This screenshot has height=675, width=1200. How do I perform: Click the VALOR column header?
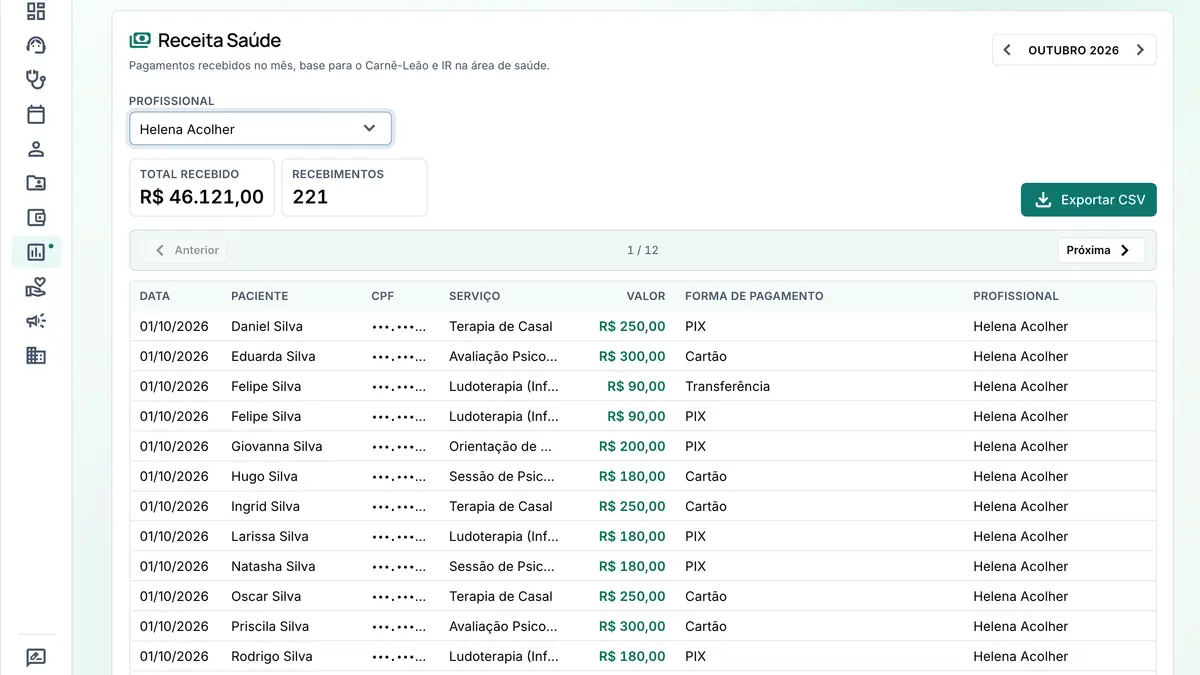[646, 296]
